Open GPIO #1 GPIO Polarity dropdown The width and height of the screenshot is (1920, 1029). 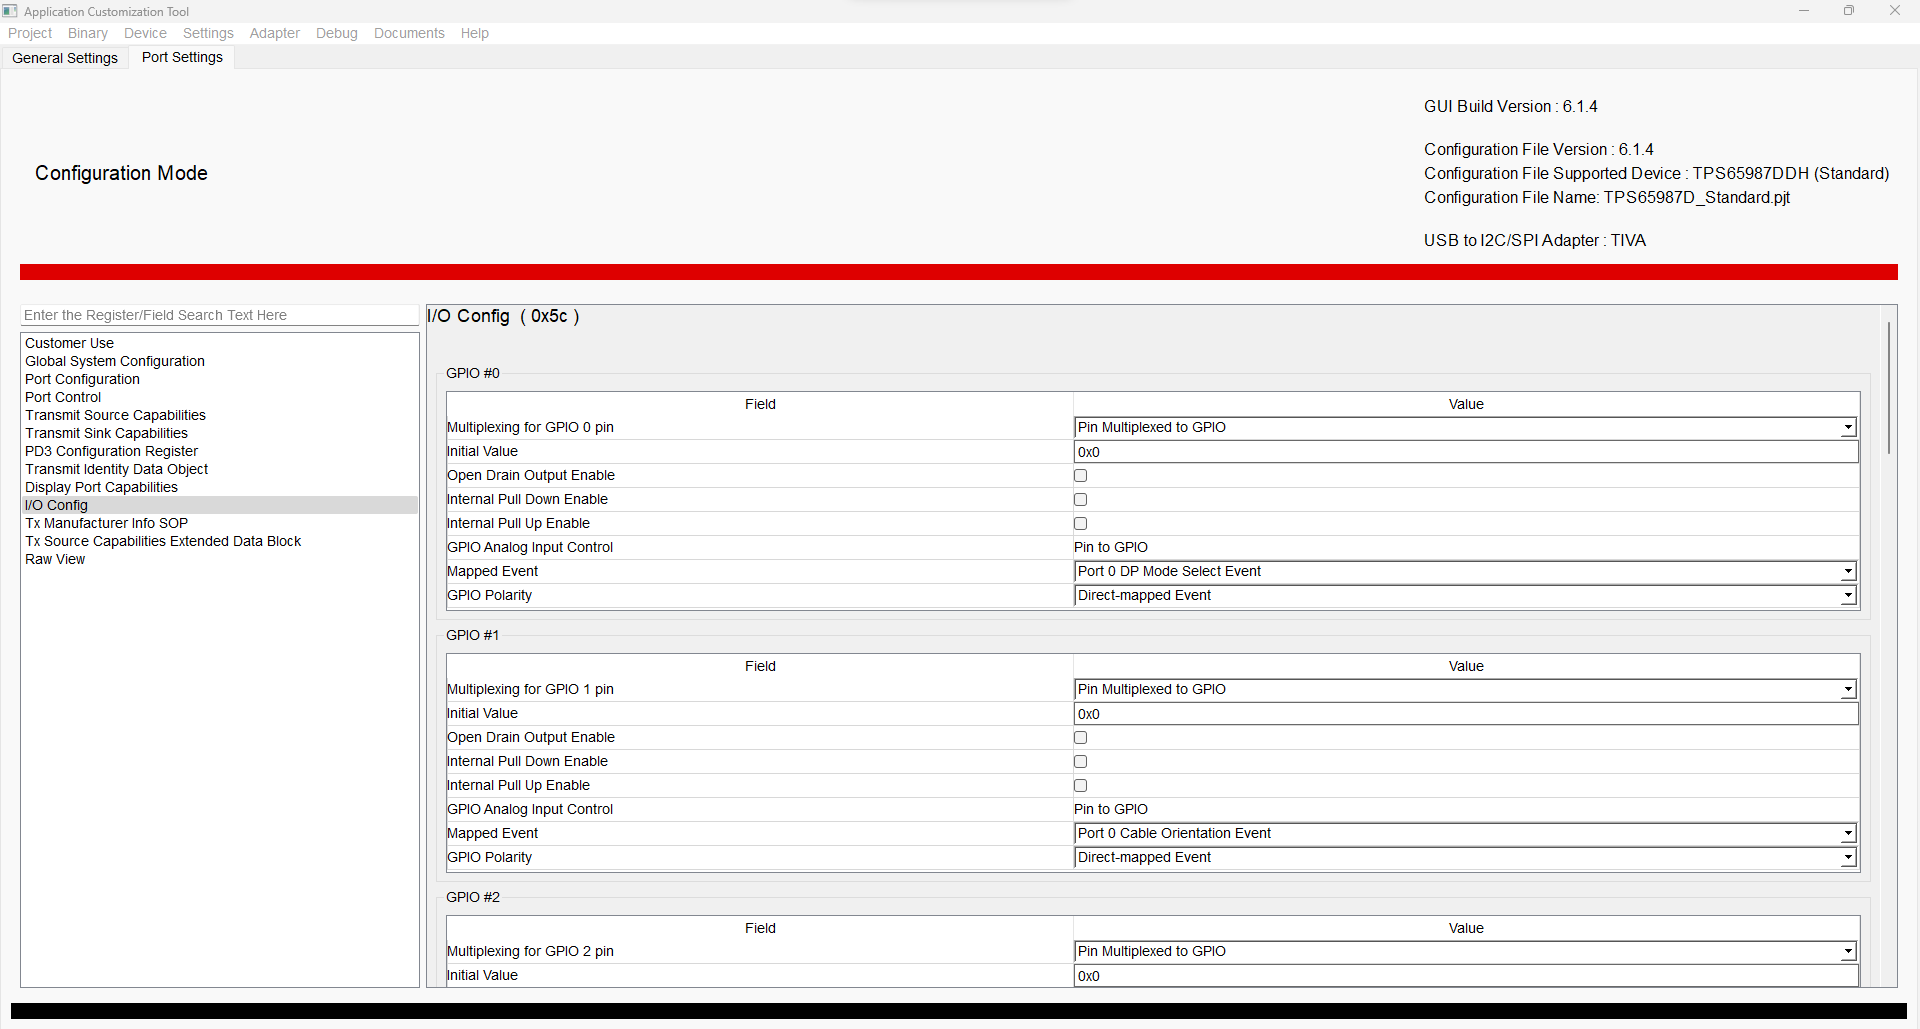click(1466, 857)
